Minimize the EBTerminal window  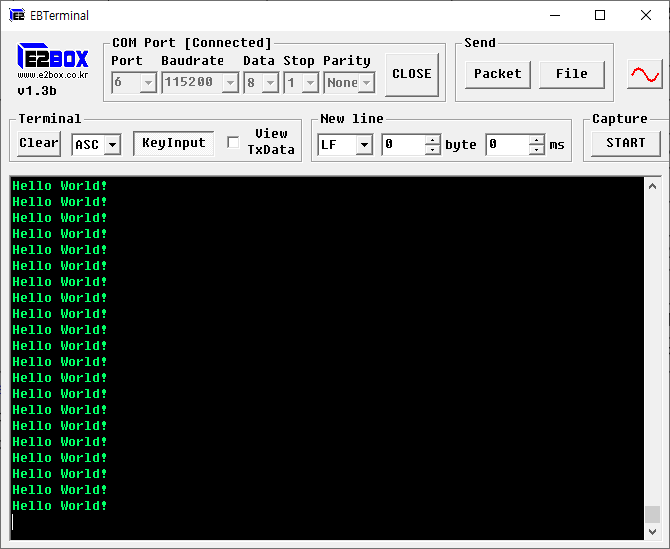[555, 15]
